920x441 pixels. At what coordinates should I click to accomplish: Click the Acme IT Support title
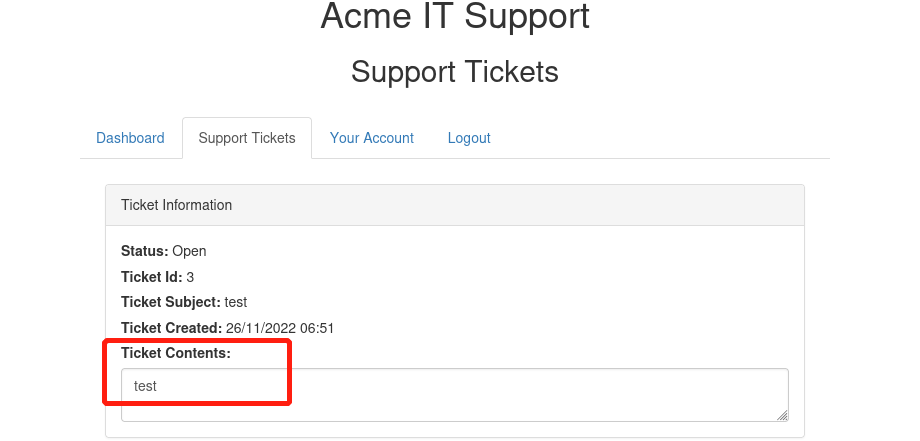[455, 17]
